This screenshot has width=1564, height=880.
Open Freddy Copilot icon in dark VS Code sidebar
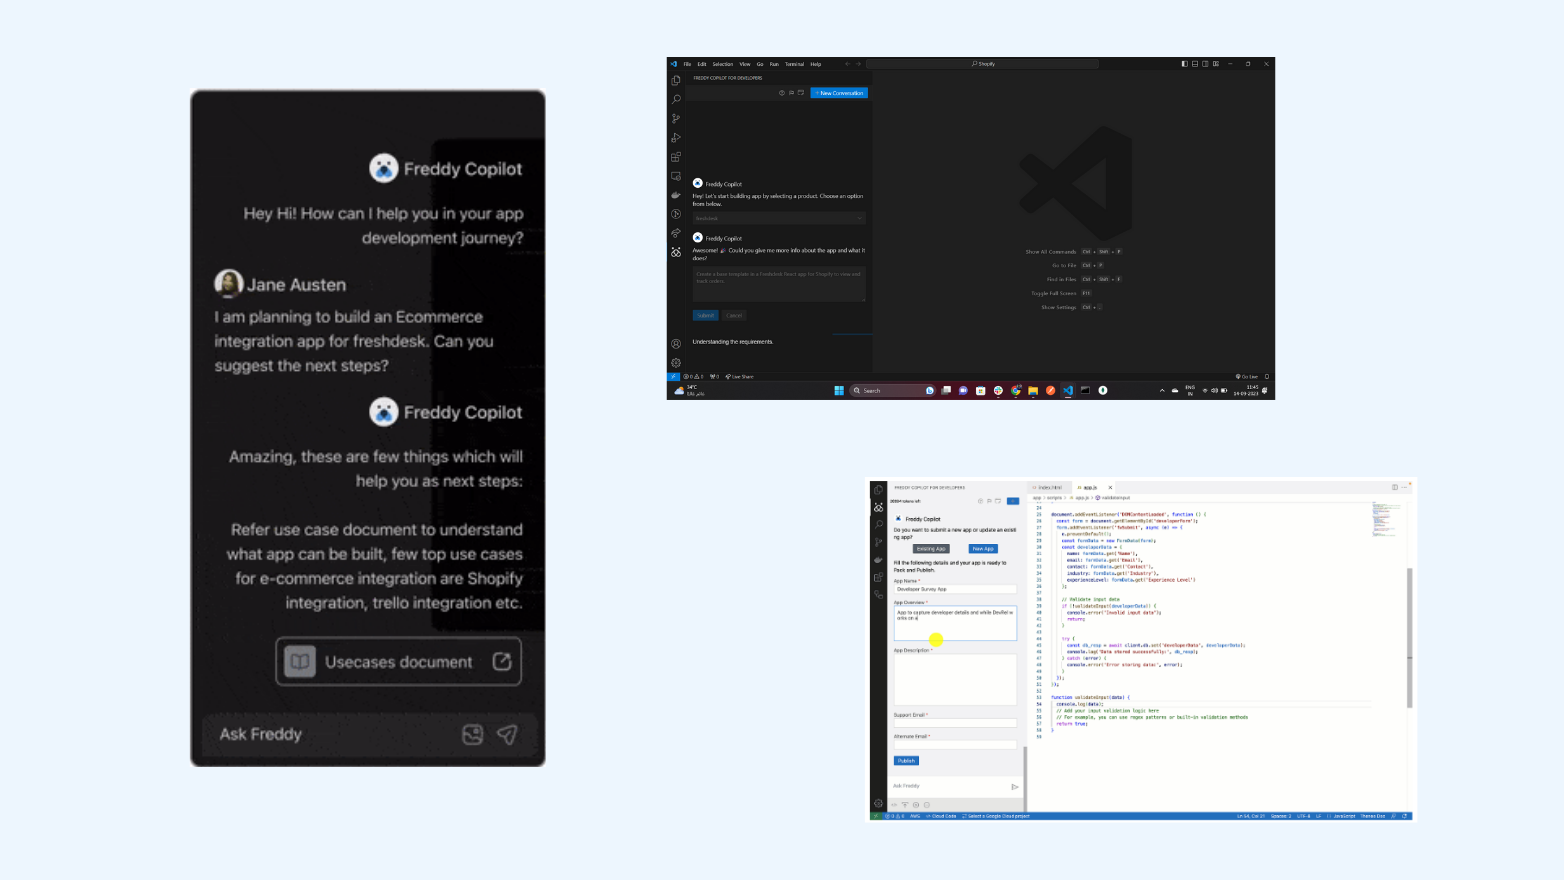click(x=676, y=252)
